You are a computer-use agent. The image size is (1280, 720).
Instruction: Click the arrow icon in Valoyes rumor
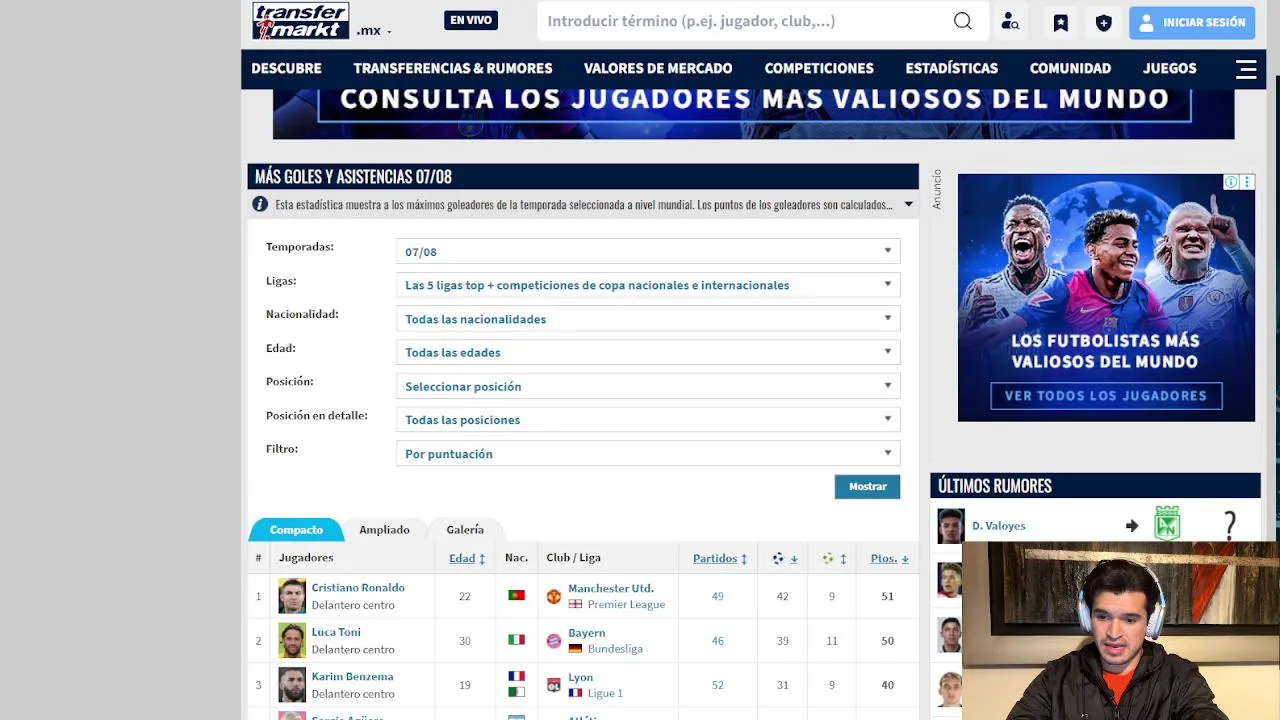(x=1132, y=526)
